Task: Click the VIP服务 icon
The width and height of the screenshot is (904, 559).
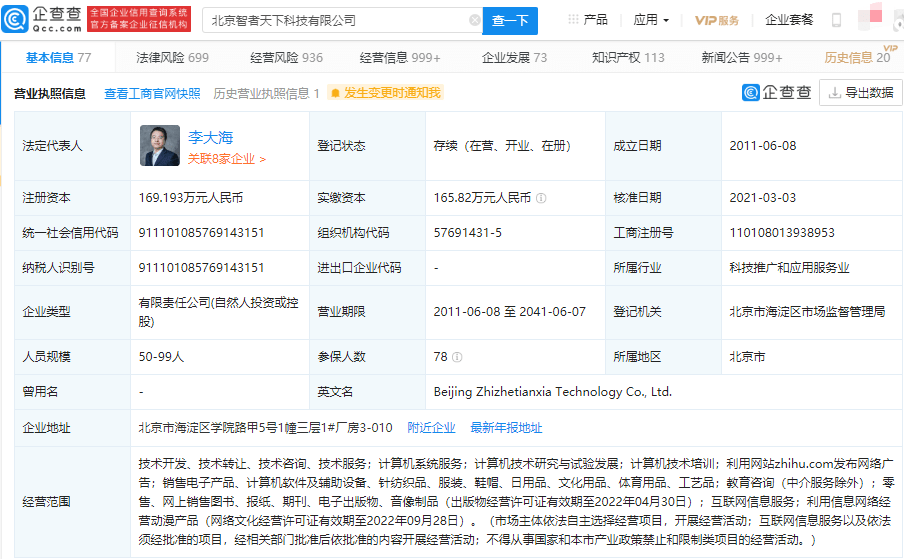Action: (717, 20)
